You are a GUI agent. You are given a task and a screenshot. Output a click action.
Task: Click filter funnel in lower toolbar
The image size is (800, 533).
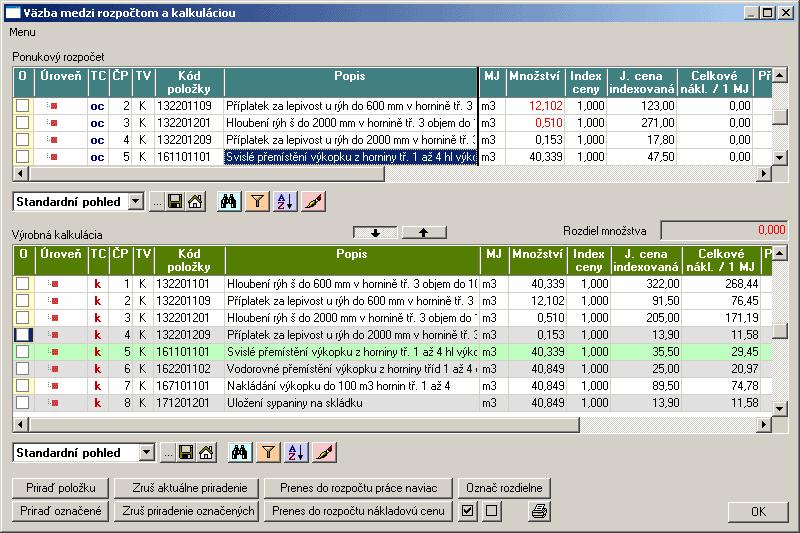click(x=268, y=452)
